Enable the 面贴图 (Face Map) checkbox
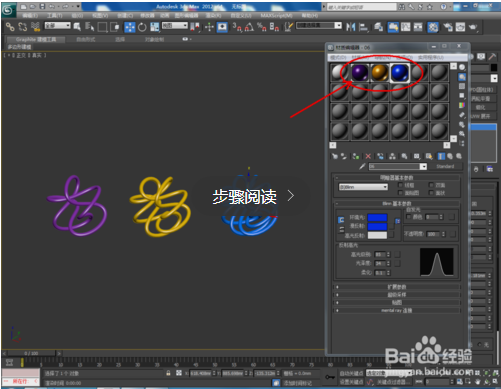 pos(400,193)
